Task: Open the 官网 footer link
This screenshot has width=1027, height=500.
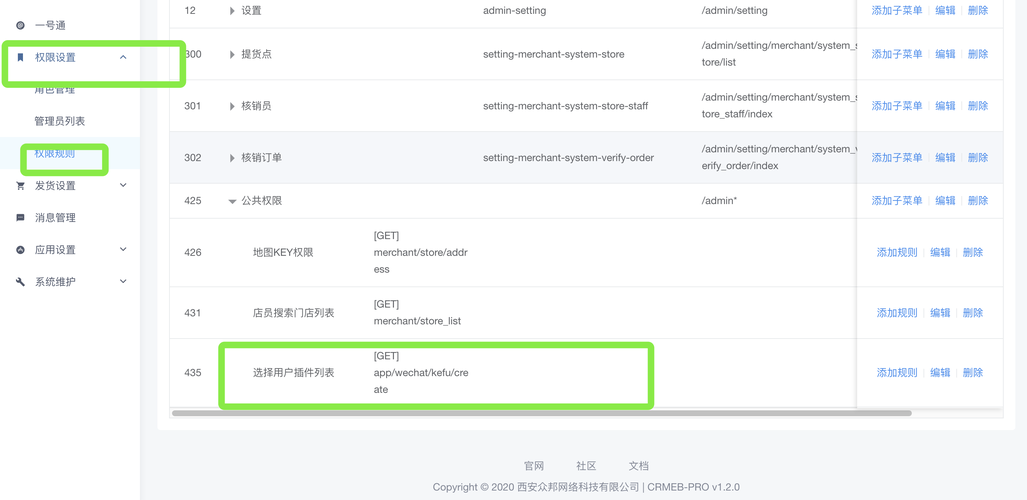Action: click(534, 466)
